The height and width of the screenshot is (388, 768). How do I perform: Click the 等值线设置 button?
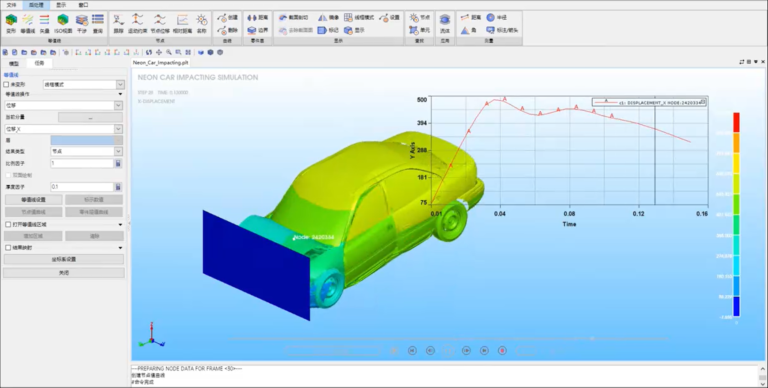click(34, 200)
